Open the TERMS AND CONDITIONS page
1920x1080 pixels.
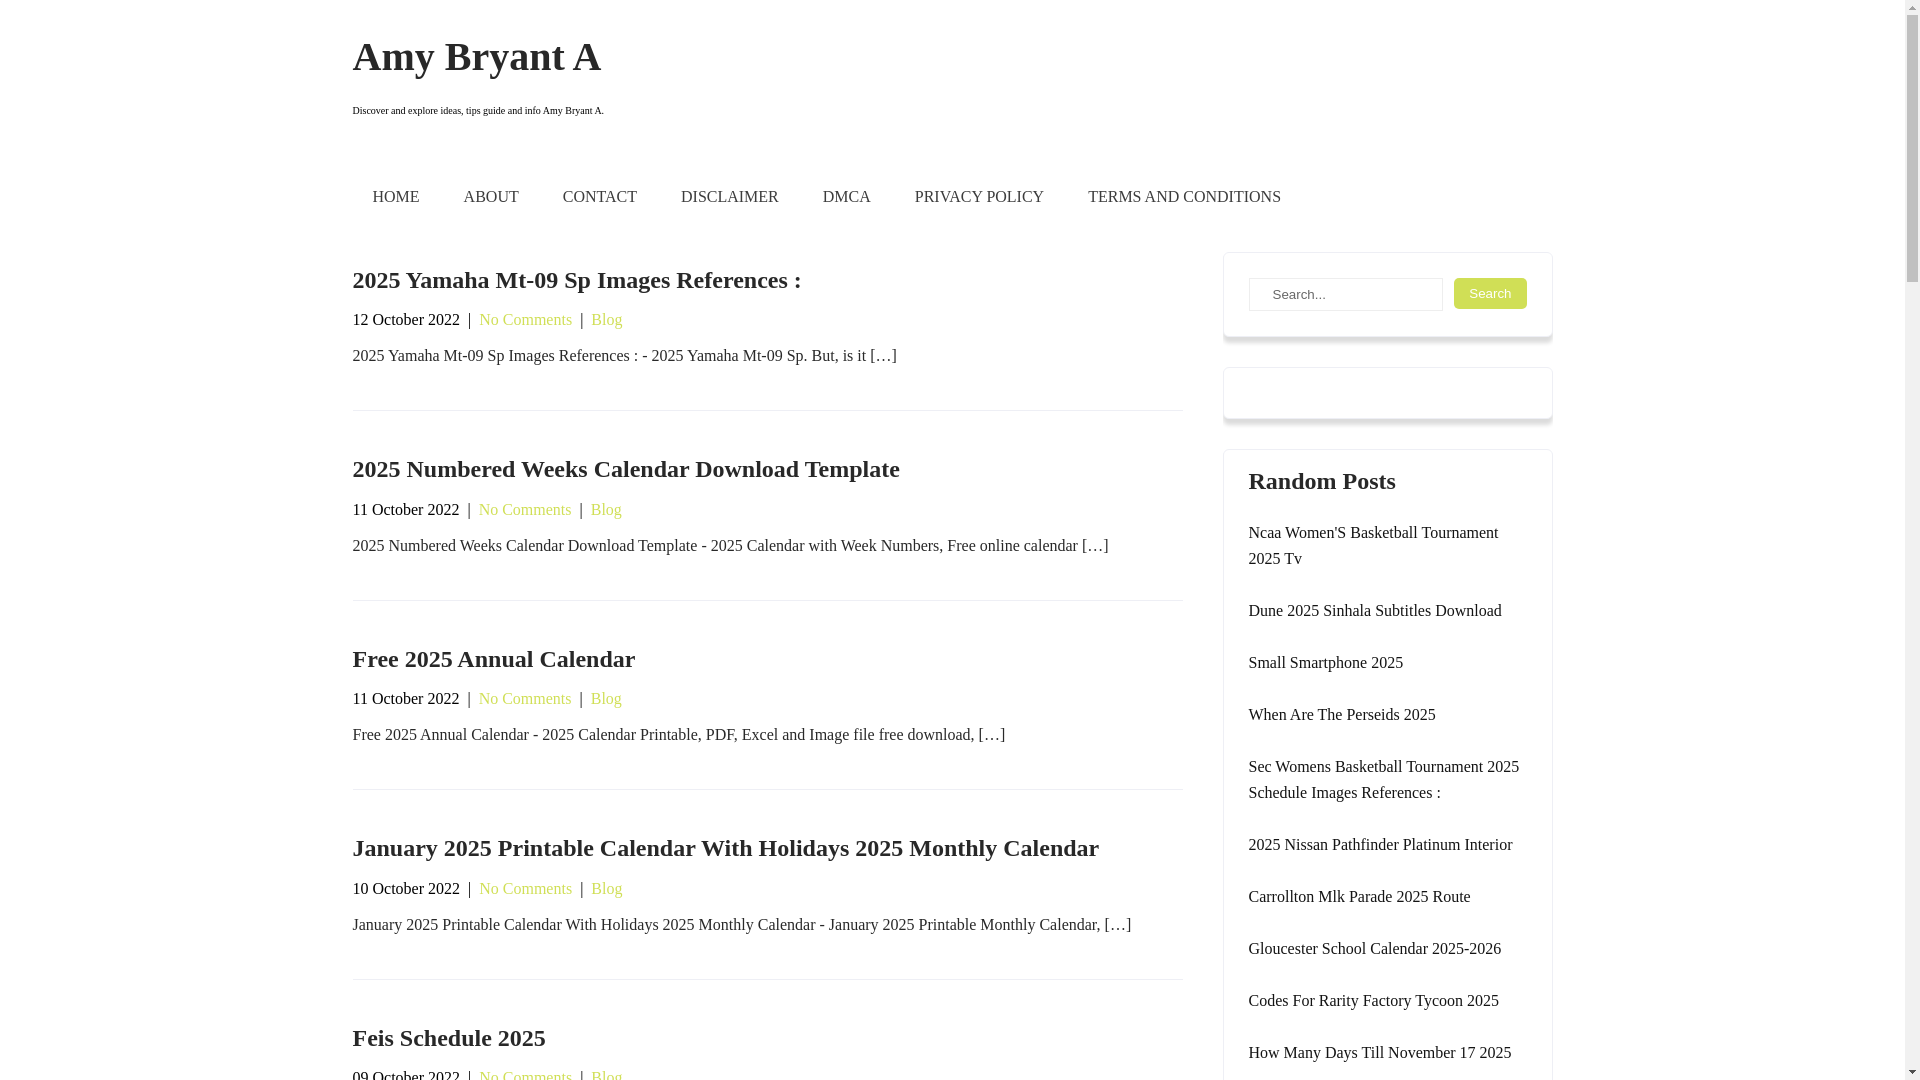1184,197
